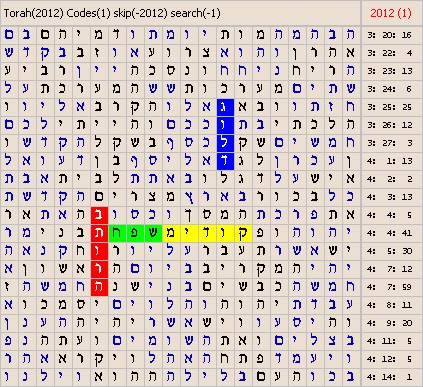Select verse reference '3: 25: 25'
Screen dimensions: 423x387
point(390,107)
